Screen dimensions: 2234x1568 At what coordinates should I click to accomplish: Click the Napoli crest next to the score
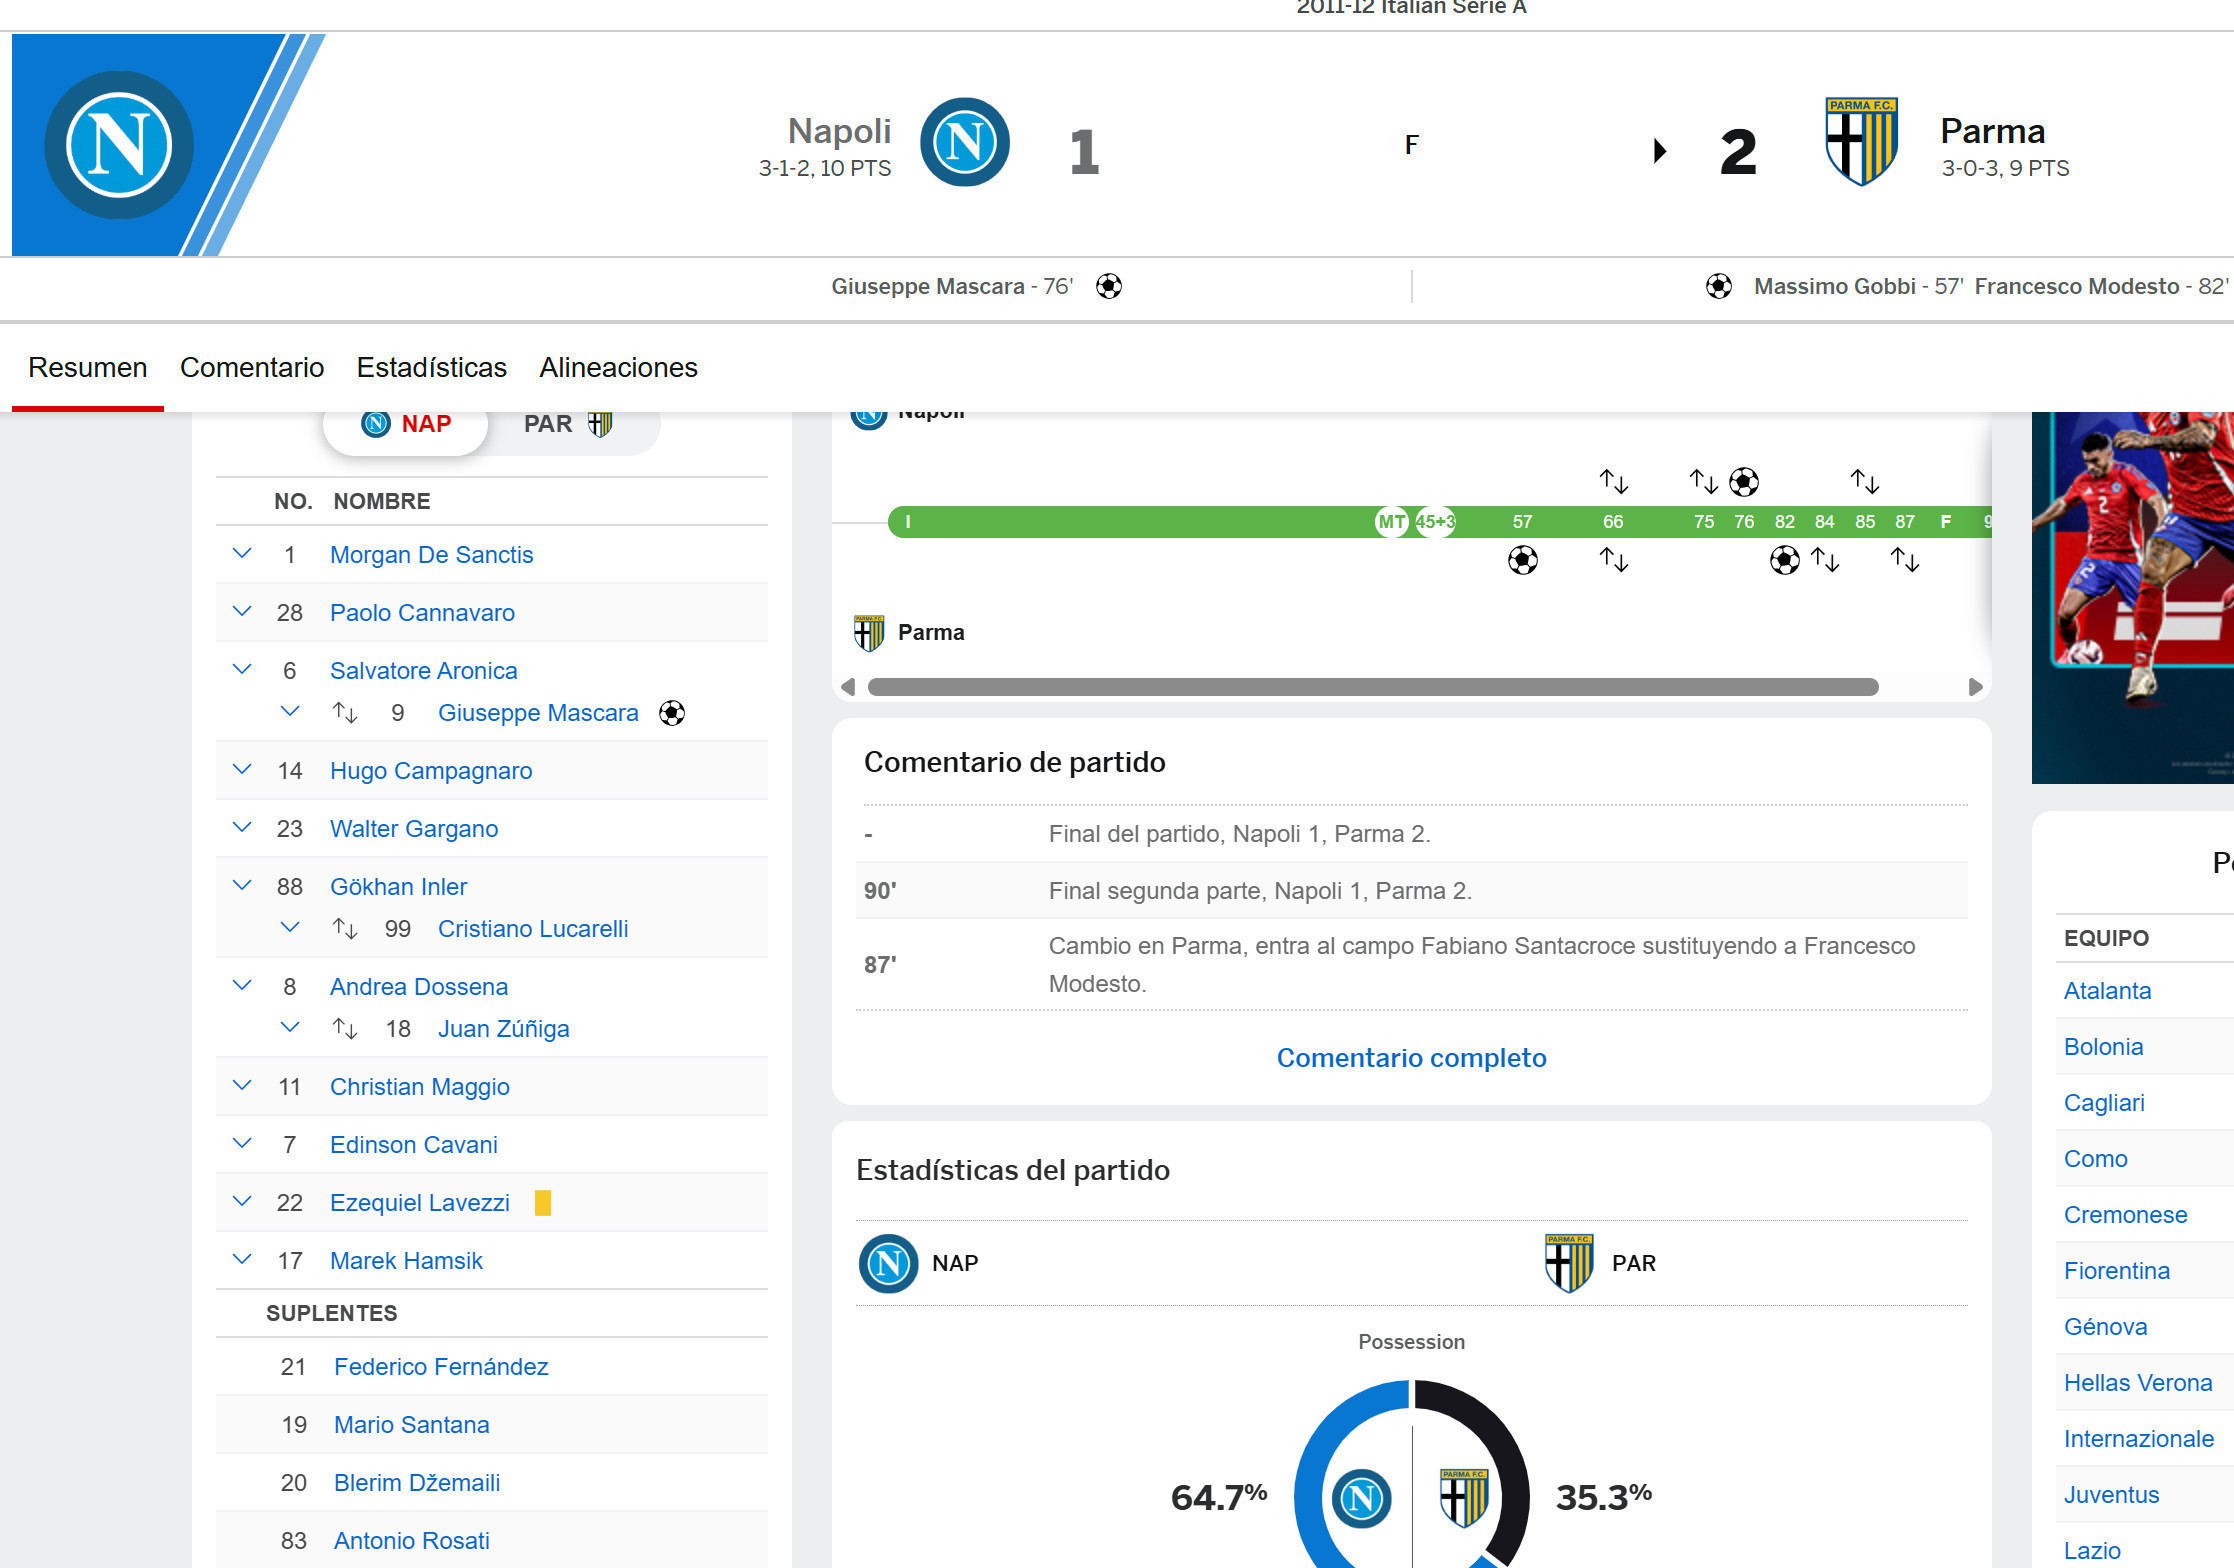coord(964,142)
